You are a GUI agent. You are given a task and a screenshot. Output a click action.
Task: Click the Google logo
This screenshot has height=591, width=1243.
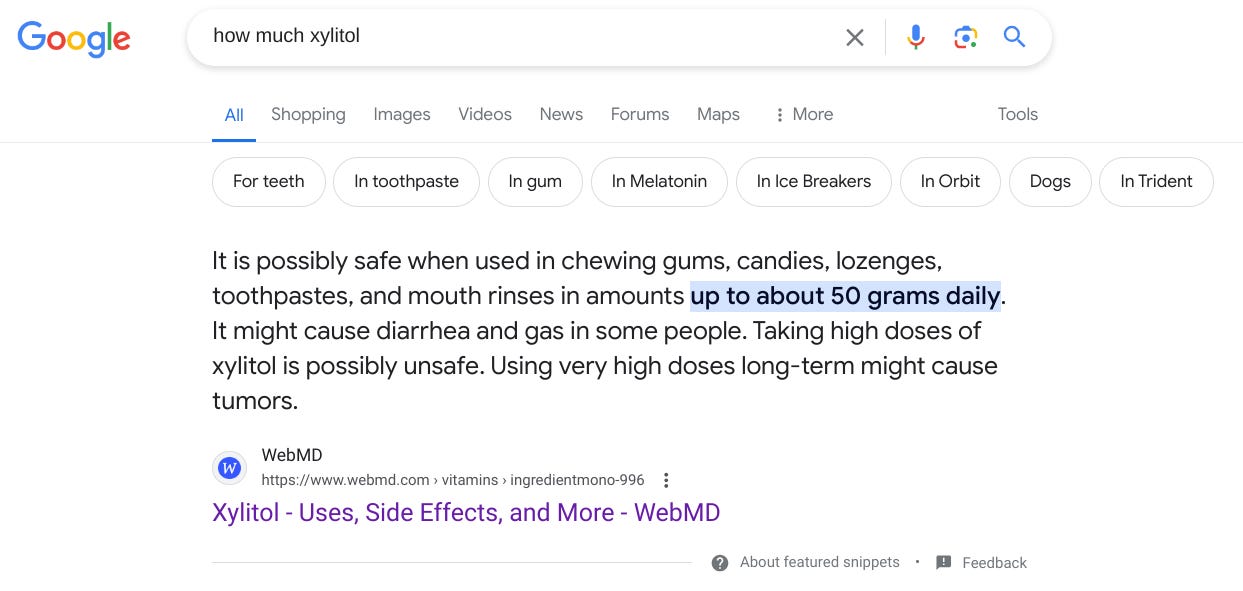(74, 38)
